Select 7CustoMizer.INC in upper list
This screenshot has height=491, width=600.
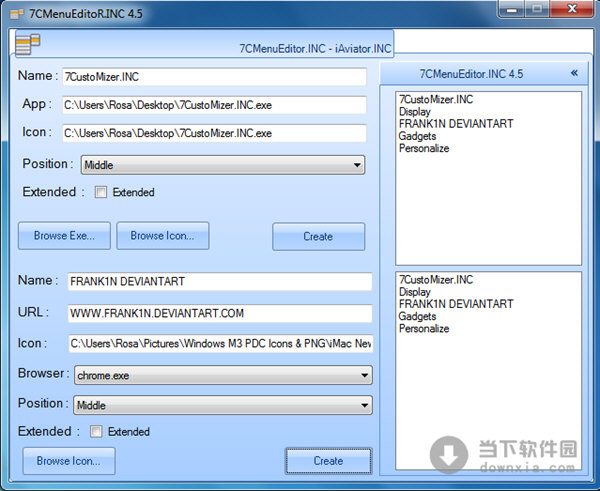coord(436,100)
